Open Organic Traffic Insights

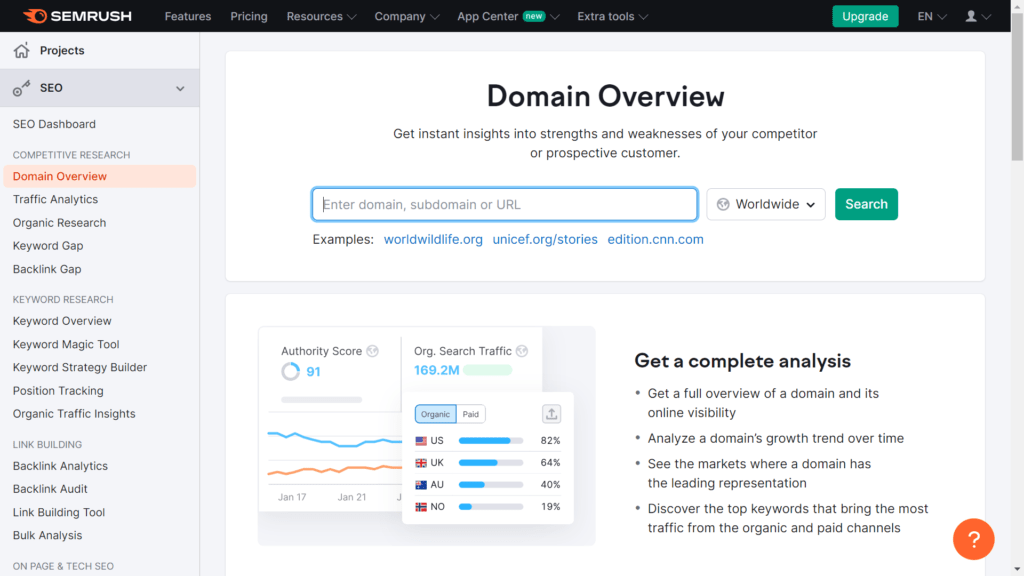[x=74, y=413]
